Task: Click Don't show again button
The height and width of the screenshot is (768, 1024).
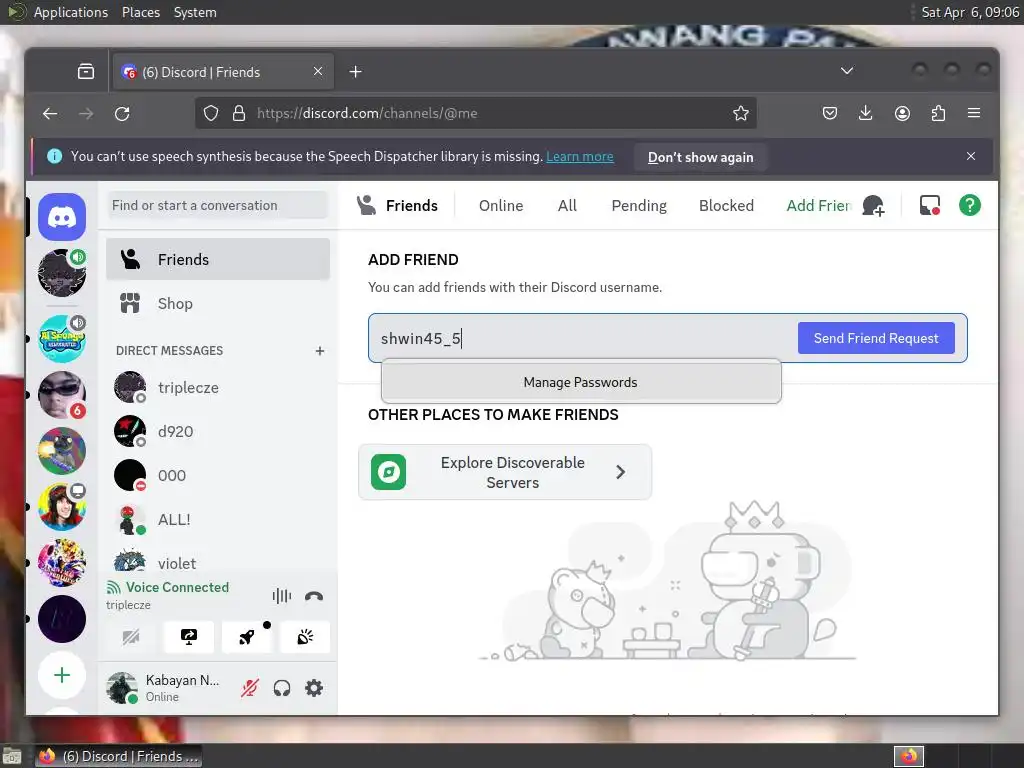Action: 700,157
